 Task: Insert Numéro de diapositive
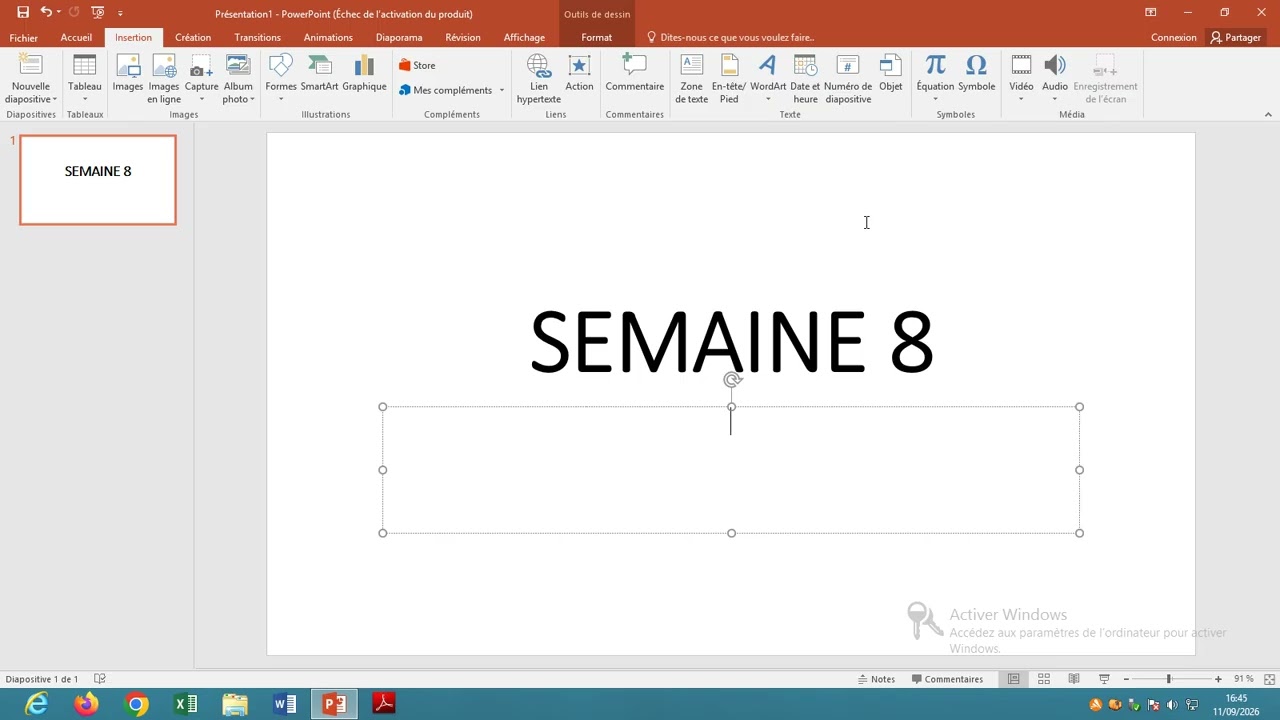(x=848, y=78)
